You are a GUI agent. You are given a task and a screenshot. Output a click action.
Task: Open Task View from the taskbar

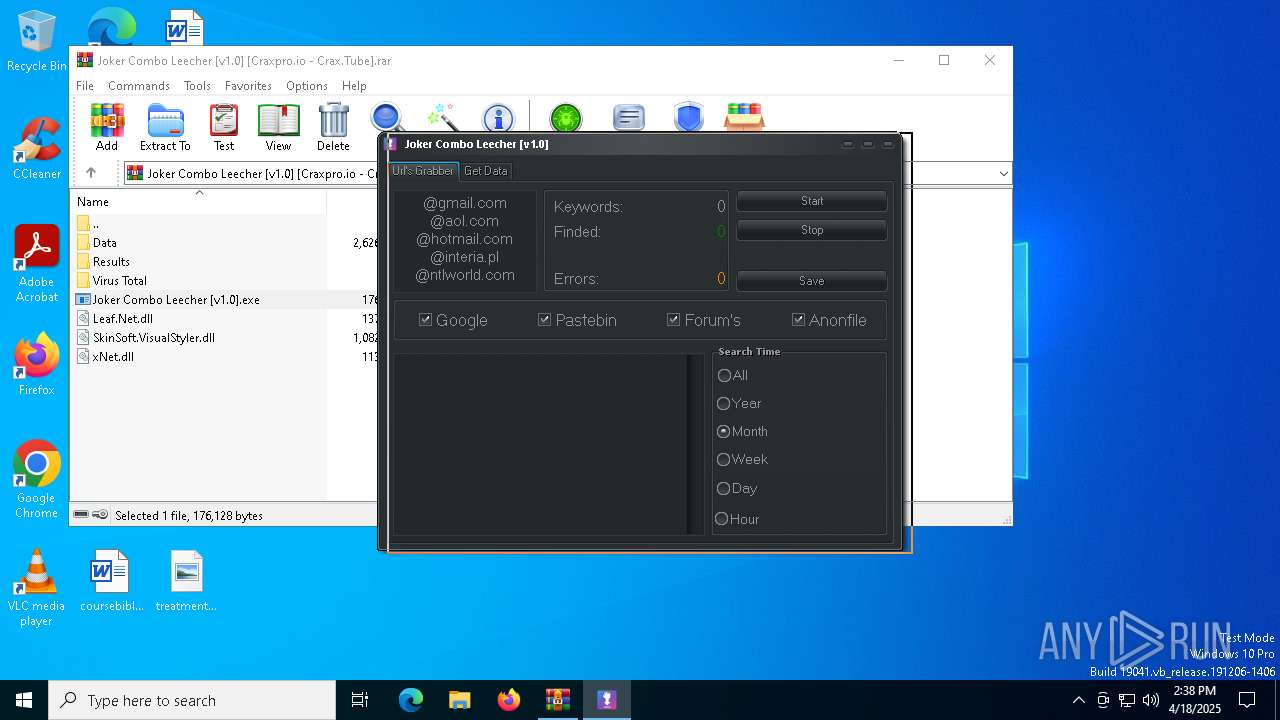click(x=360, y=700)
